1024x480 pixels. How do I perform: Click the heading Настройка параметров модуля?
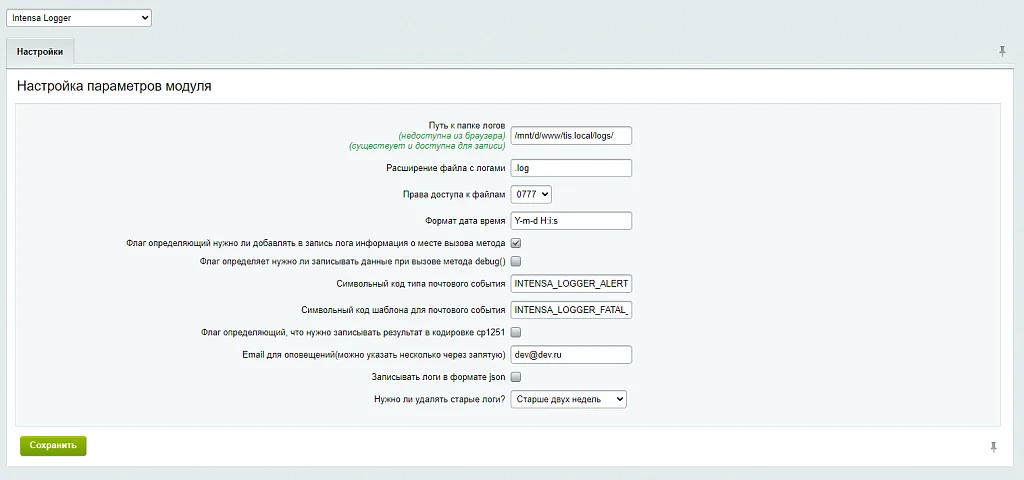point(114,86)
